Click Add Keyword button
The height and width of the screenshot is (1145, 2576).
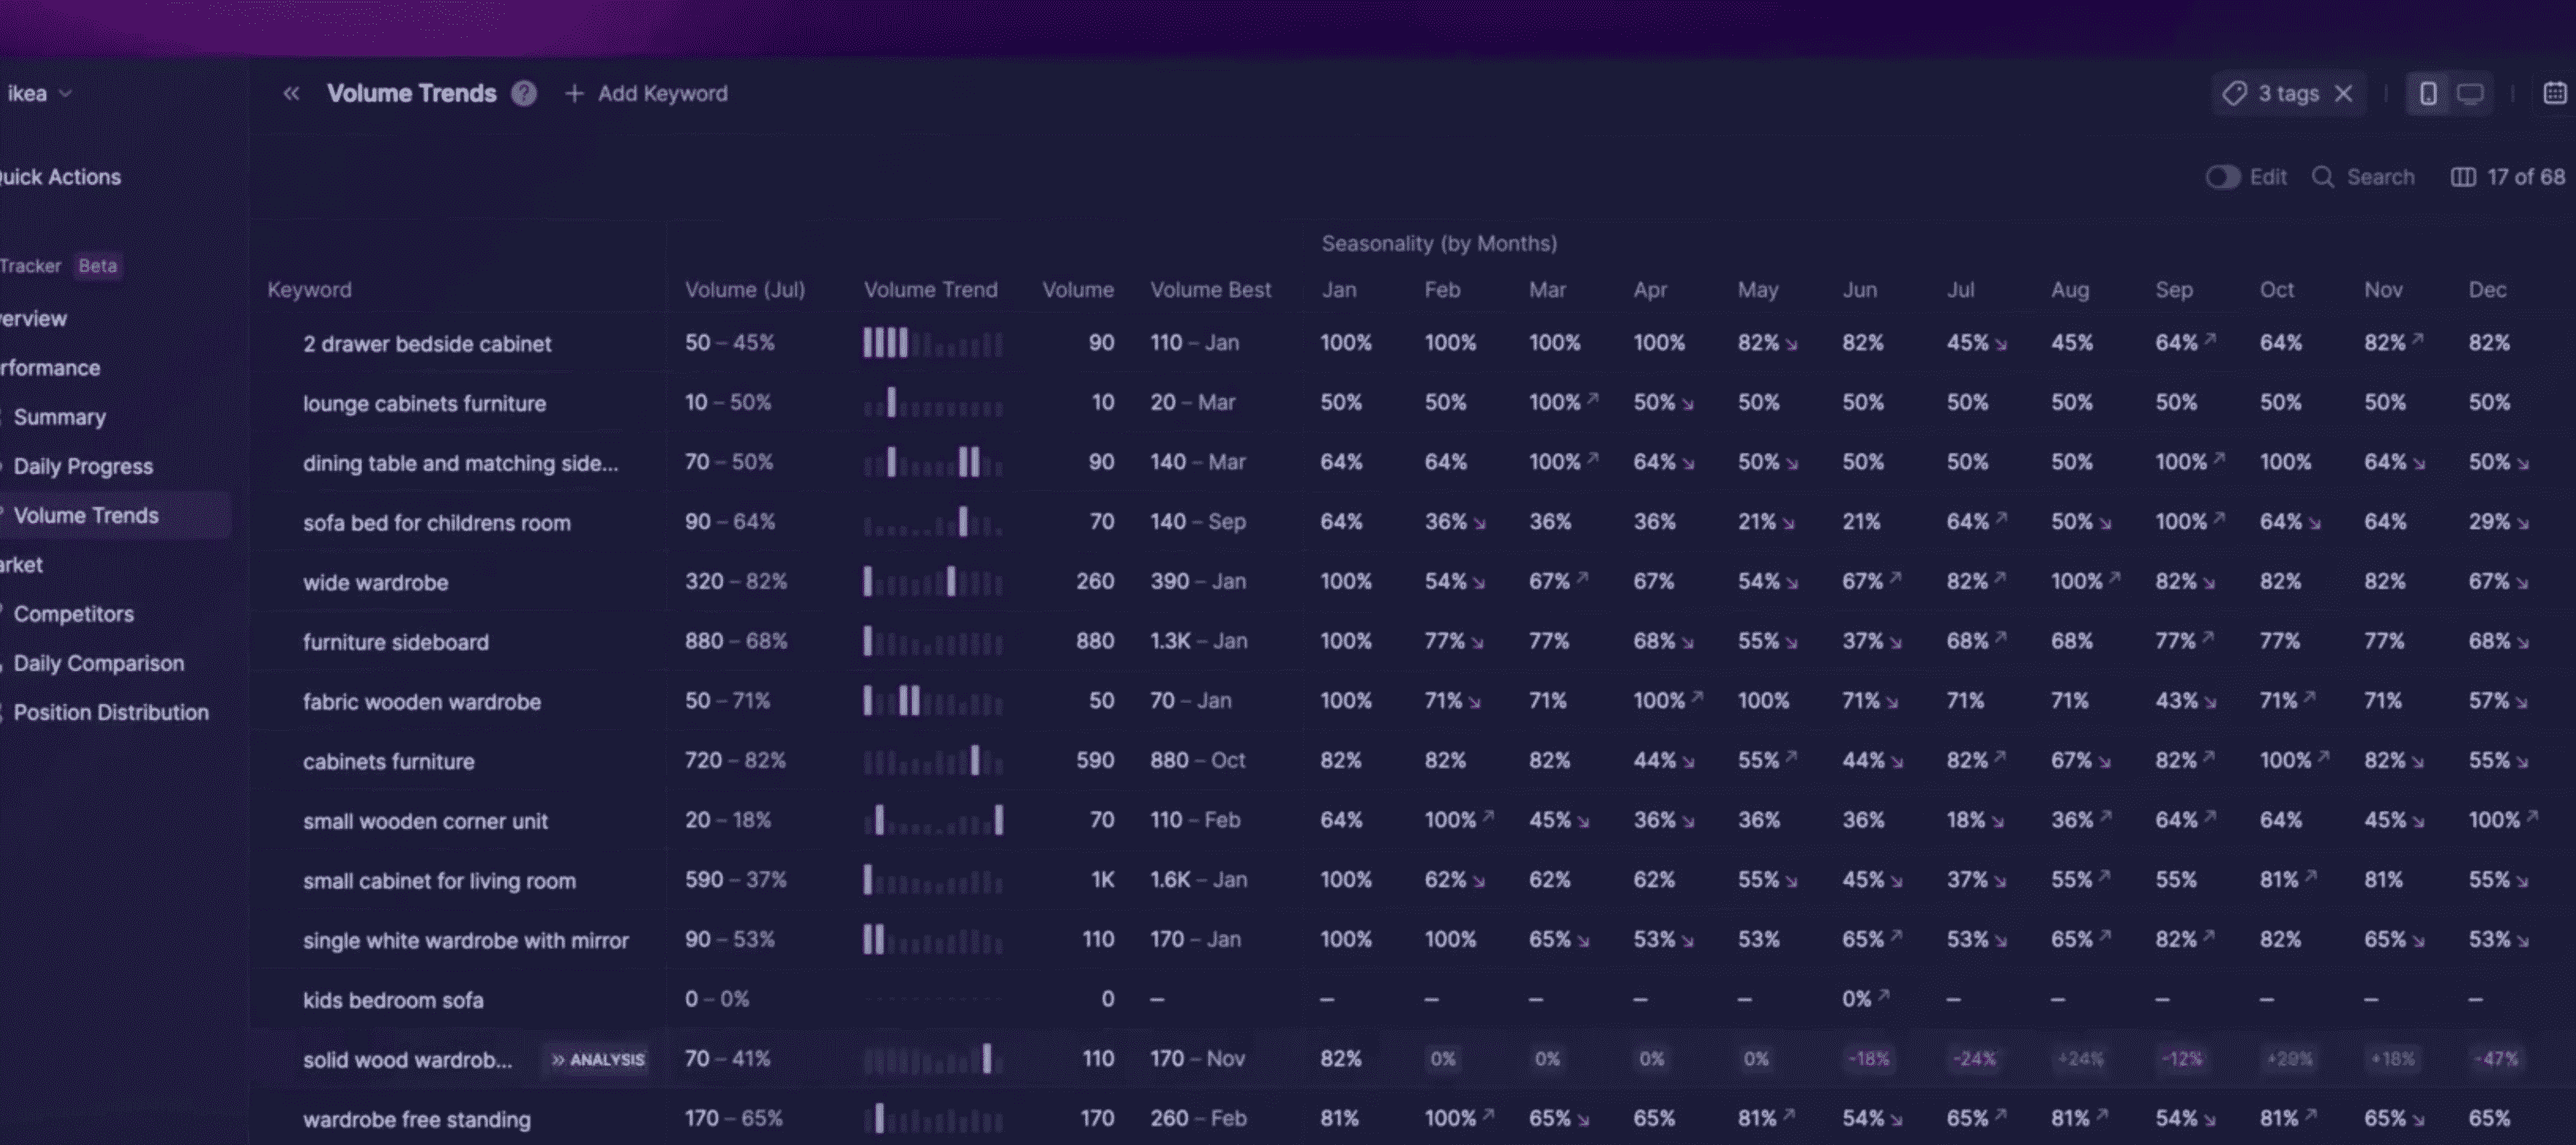coord(647,94)
